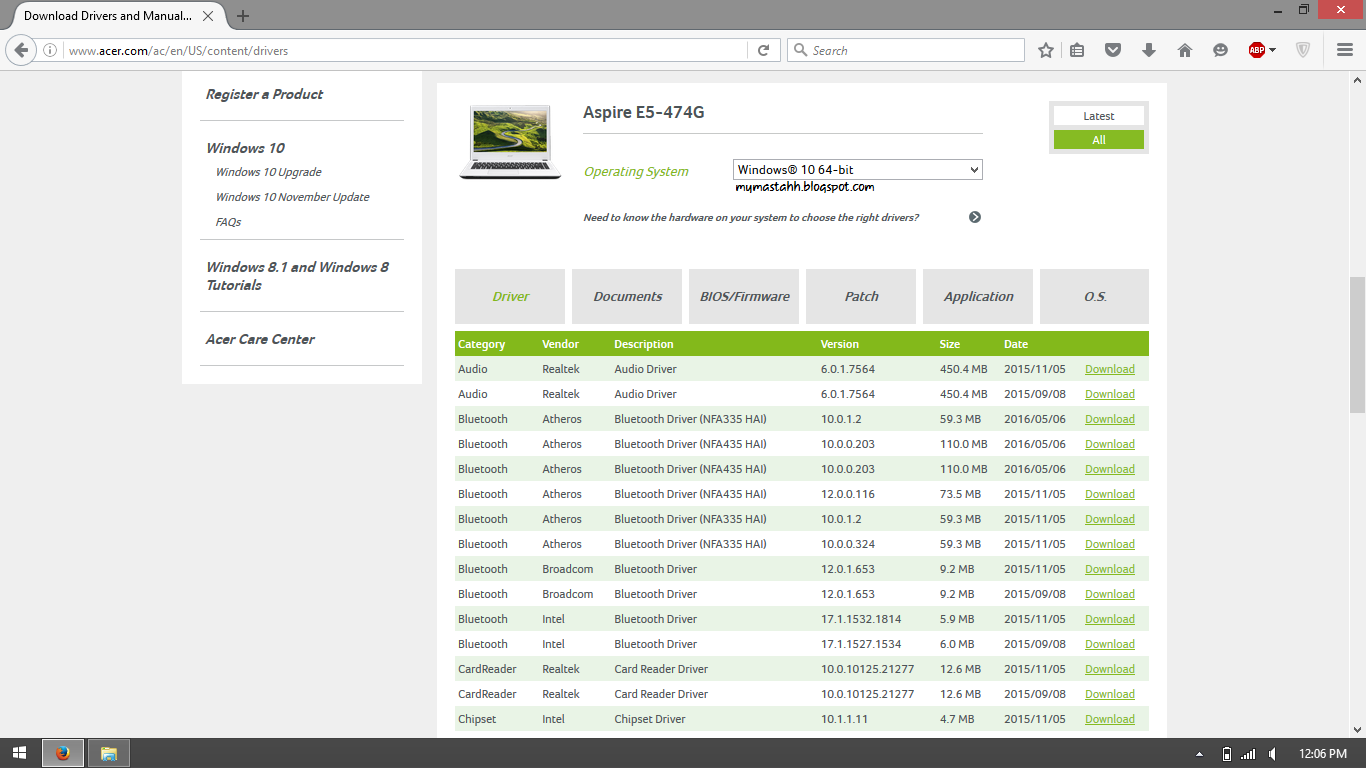Image resolution: width=1366 pixels, height=768 pixels.
Task: Download the Broadcom Bluetooth Driver dated 2015/09/08
Action: pyautogui.click(x=1110, y=594)
